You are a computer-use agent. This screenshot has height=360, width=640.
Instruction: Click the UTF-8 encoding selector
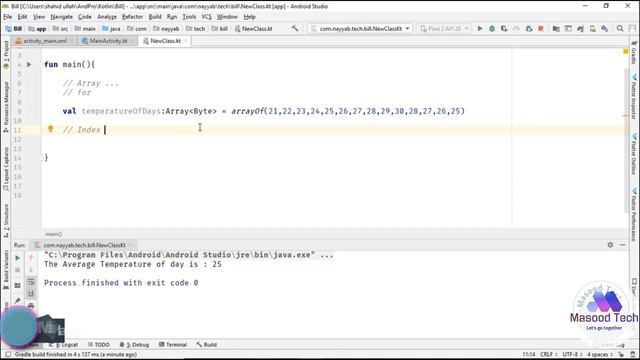coord(571,354)
